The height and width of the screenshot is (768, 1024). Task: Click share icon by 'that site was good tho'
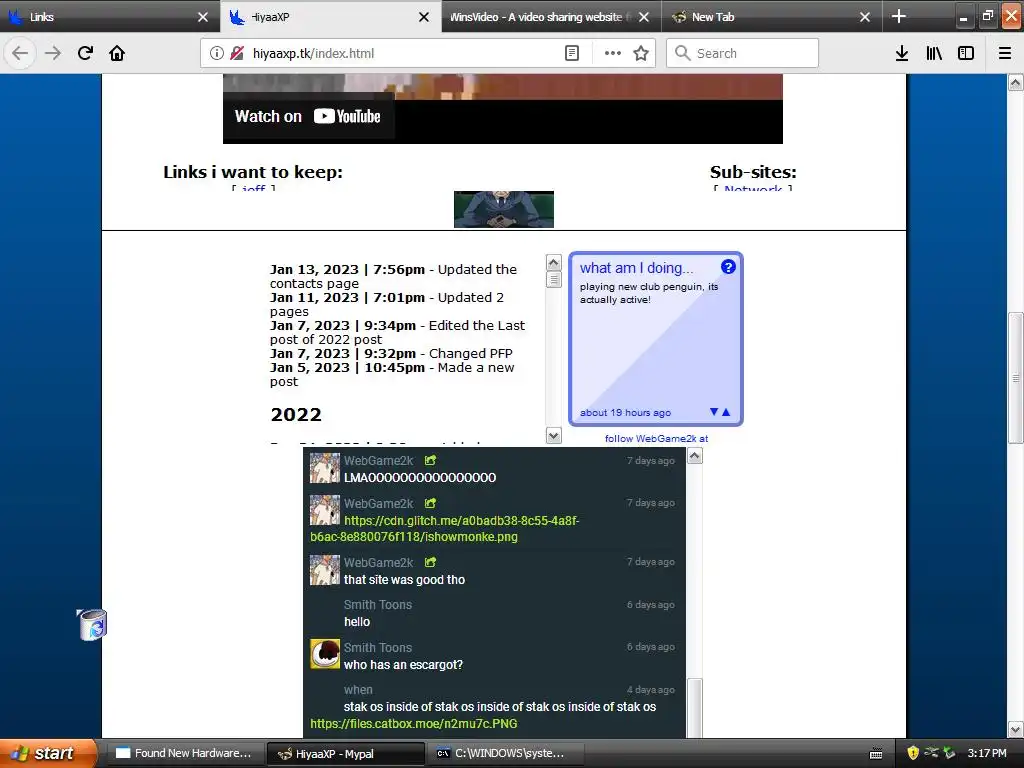(430, 562)
